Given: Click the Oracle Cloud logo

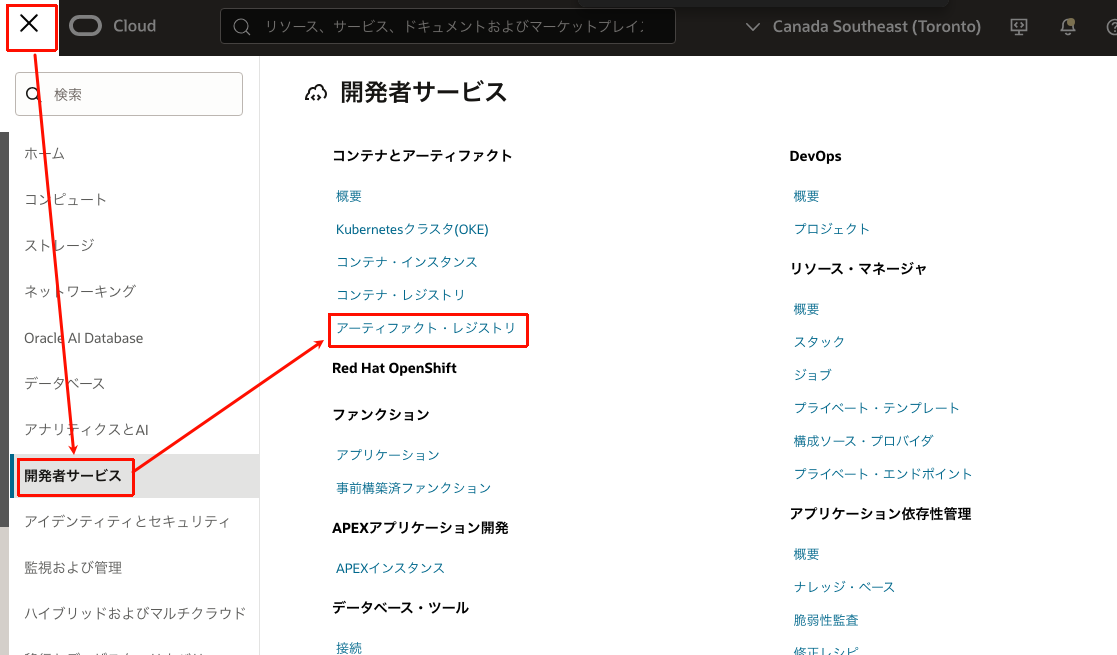Looking at the screenshot, I should tap(112, 27).
